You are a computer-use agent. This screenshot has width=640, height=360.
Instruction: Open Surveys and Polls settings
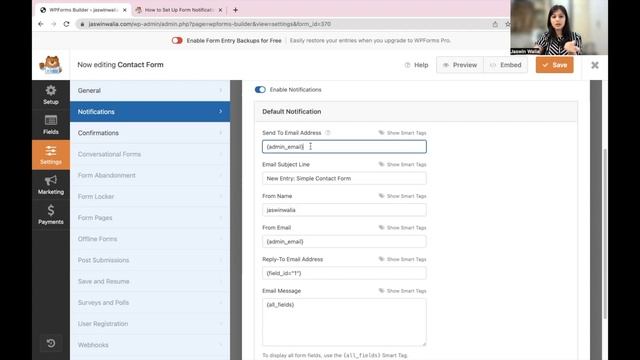click(150, 302)
